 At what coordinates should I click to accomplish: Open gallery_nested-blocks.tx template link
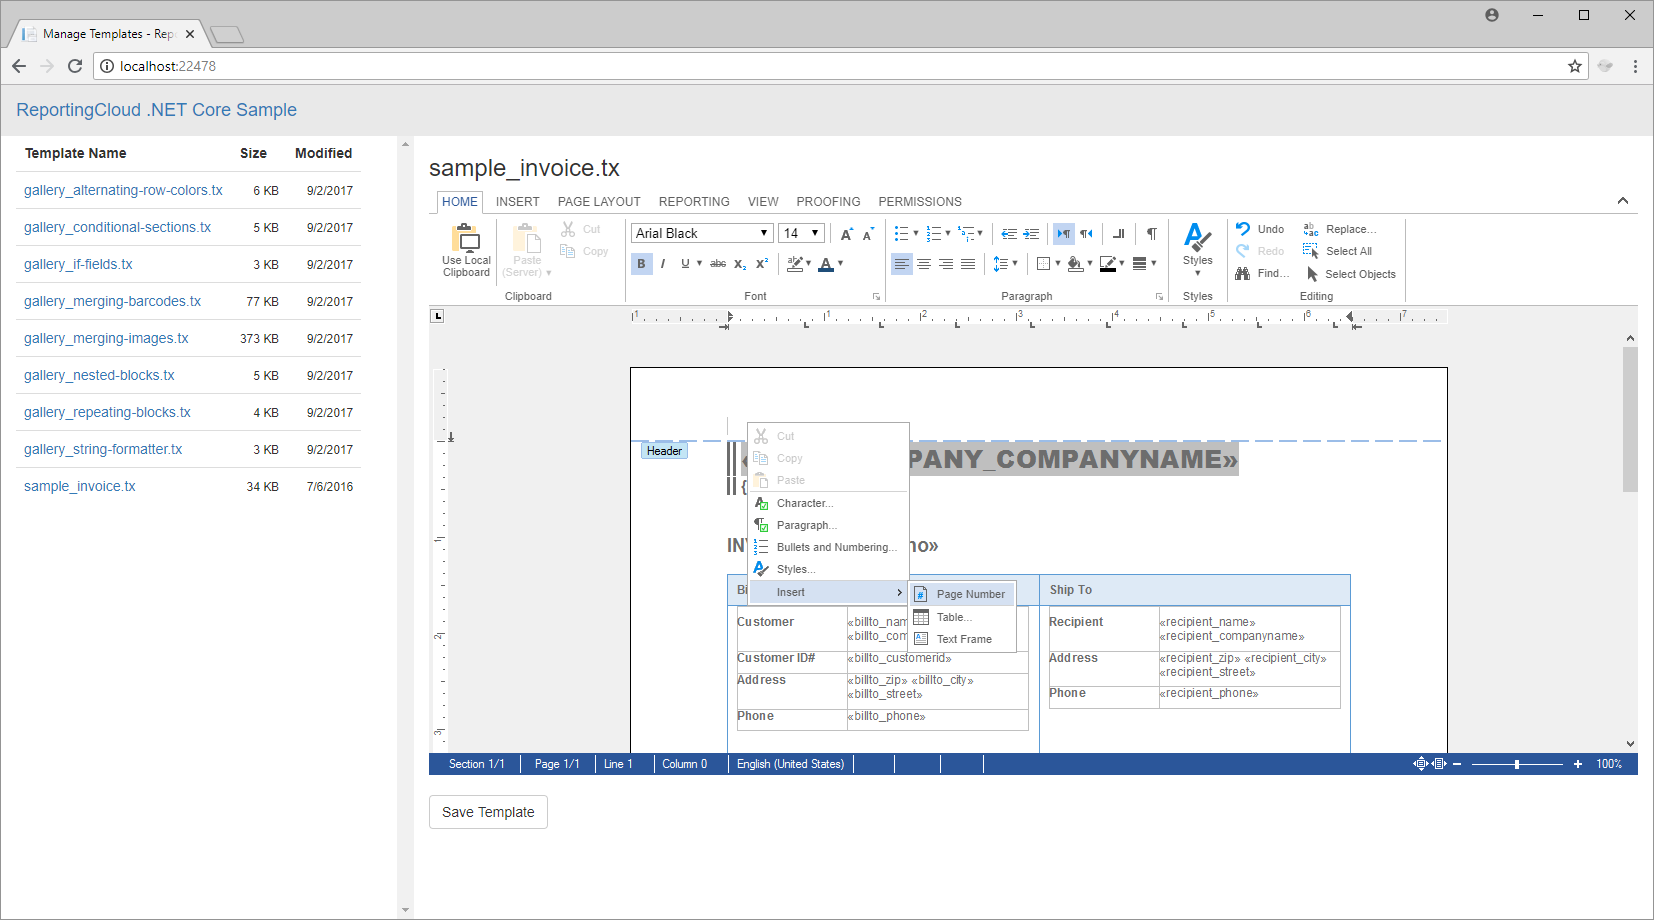(x=99, y=375)
